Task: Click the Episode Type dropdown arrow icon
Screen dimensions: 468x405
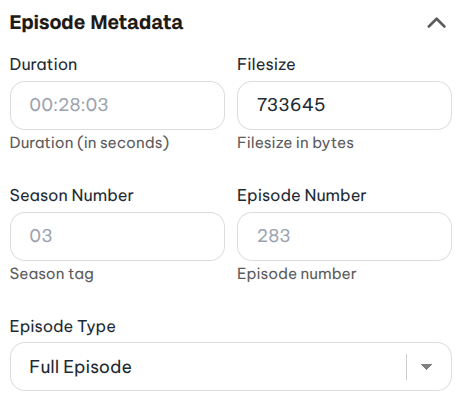Action: [x=426, y=367]
